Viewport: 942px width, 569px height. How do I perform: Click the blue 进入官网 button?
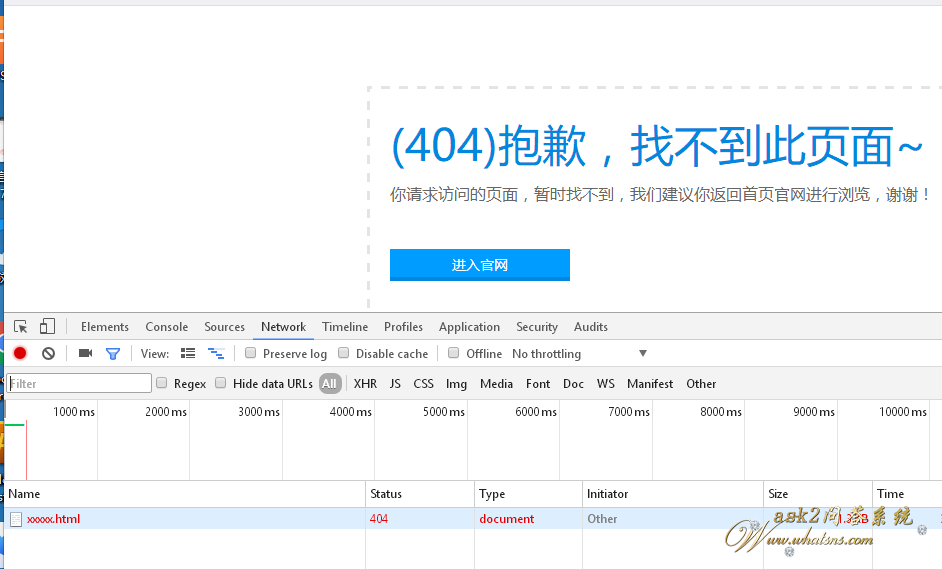480,265
